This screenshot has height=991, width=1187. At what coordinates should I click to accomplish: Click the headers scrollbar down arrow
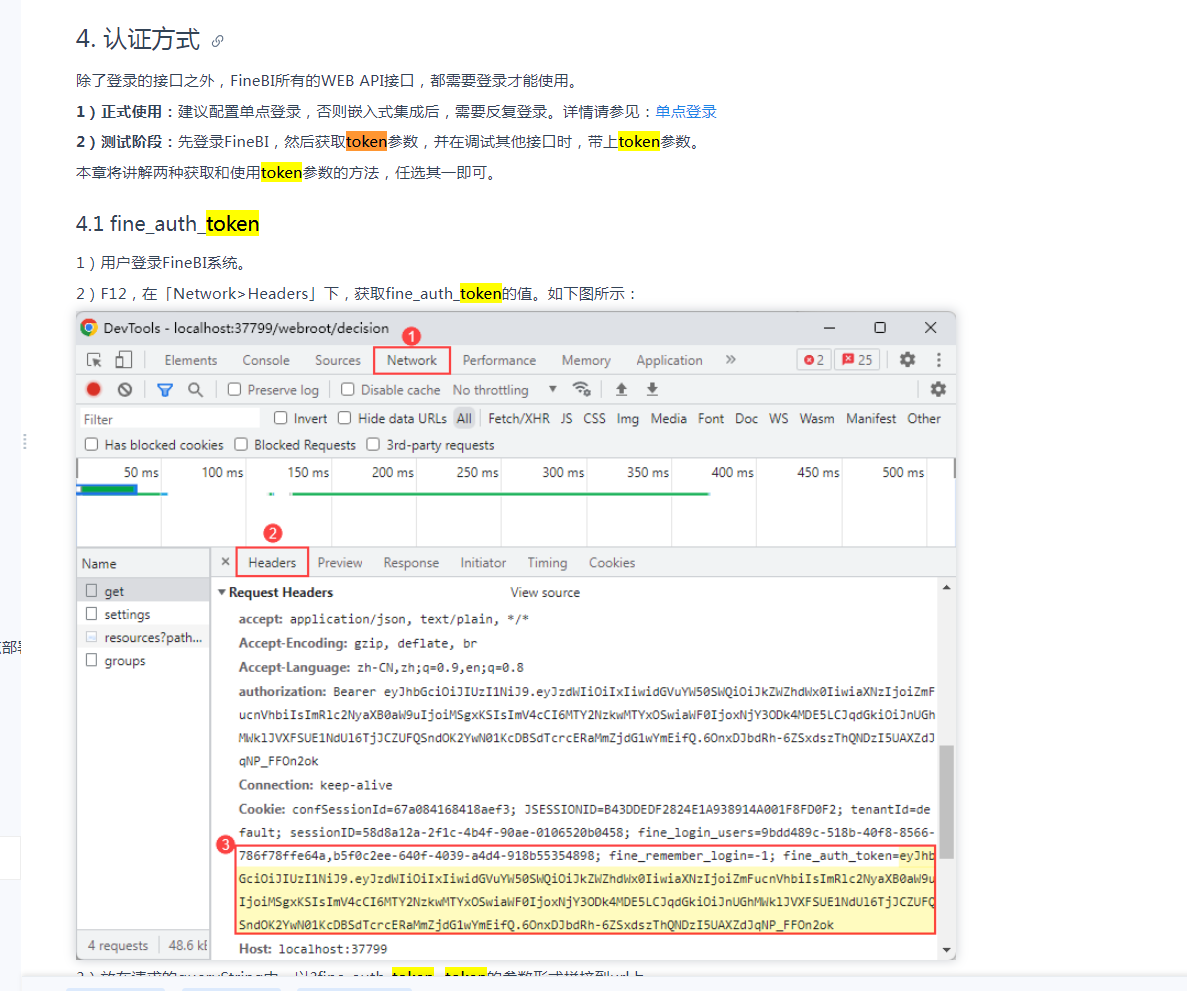[946, 949]
